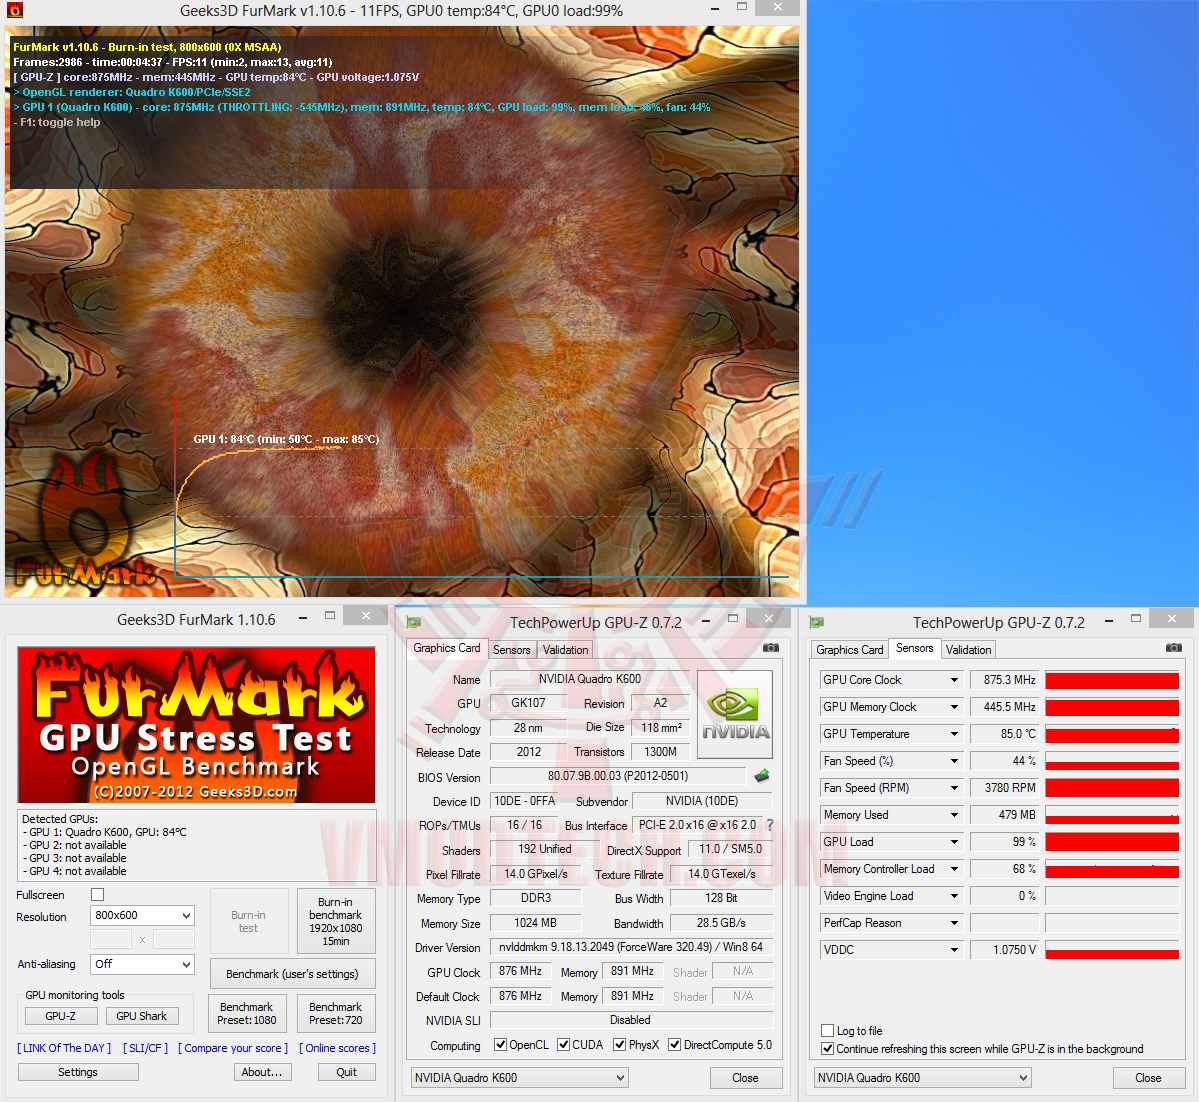Expand the PerfCap Reason sensor dropdown
1199x1102 pixels.
[954, 923]
